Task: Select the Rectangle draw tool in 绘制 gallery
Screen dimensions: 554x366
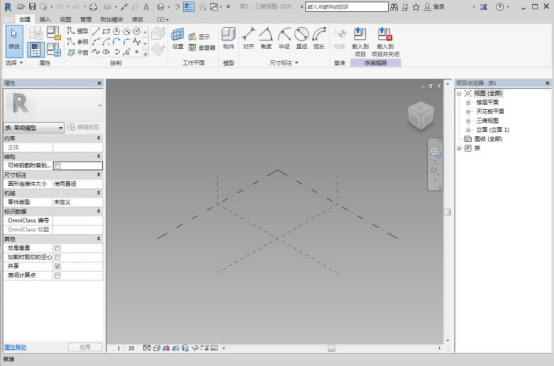Action: pyautogui.click(x=106, y=31)
